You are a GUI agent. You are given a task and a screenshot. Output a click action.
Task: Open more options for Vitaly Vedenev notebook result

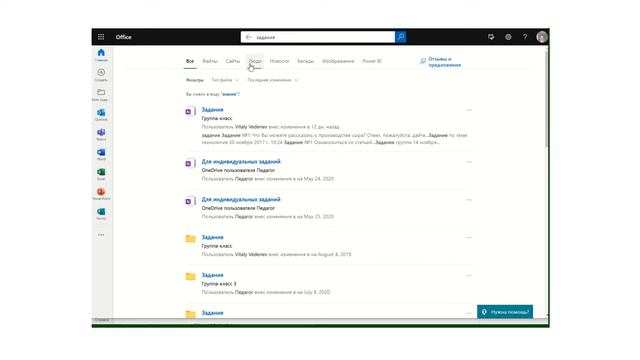469,110
